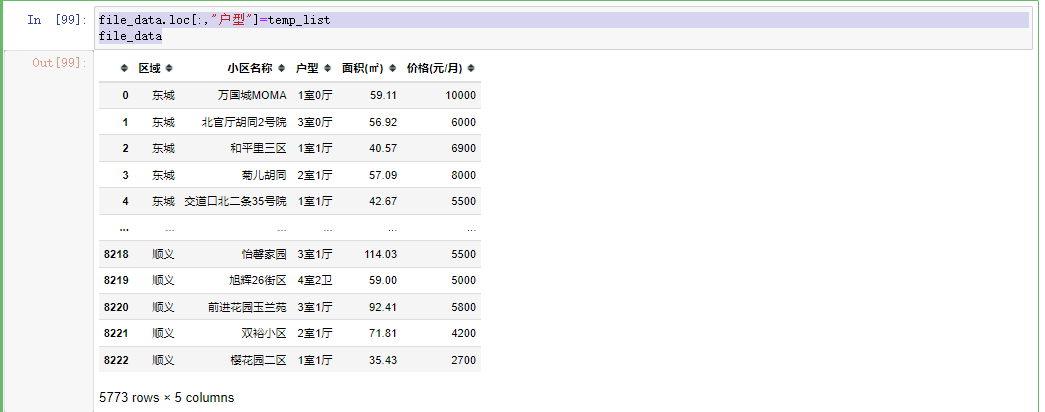Select cell 前进花园玉兰苑
Viewport: 1045px width, 412px height.
pyautogui.click(x=247, y=307)
